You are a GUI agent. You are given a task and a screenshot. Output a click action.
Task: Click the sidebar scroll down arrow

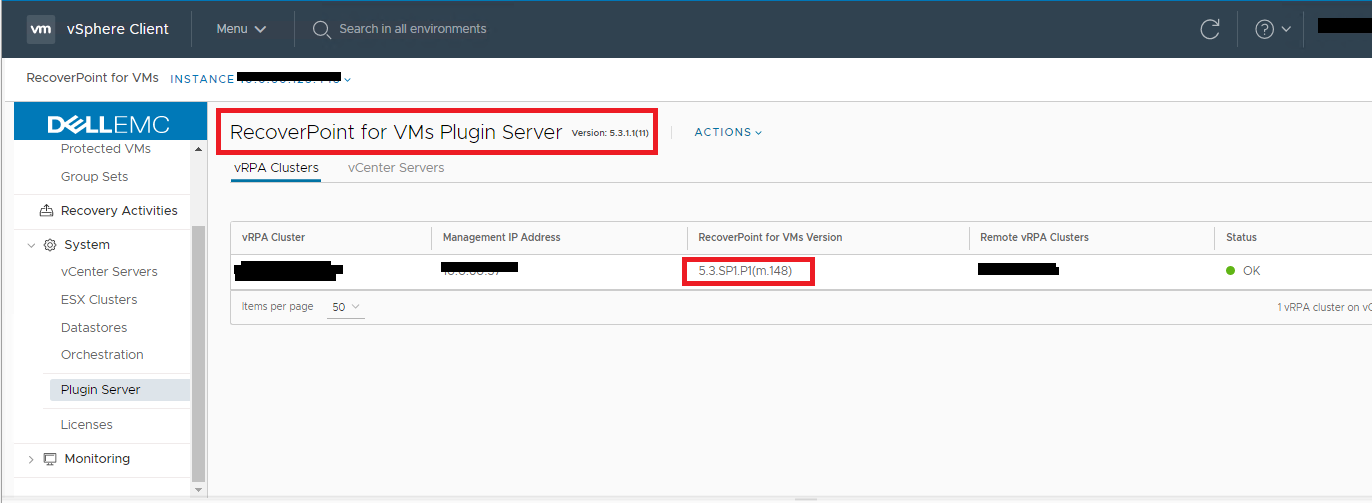[198, 490]
